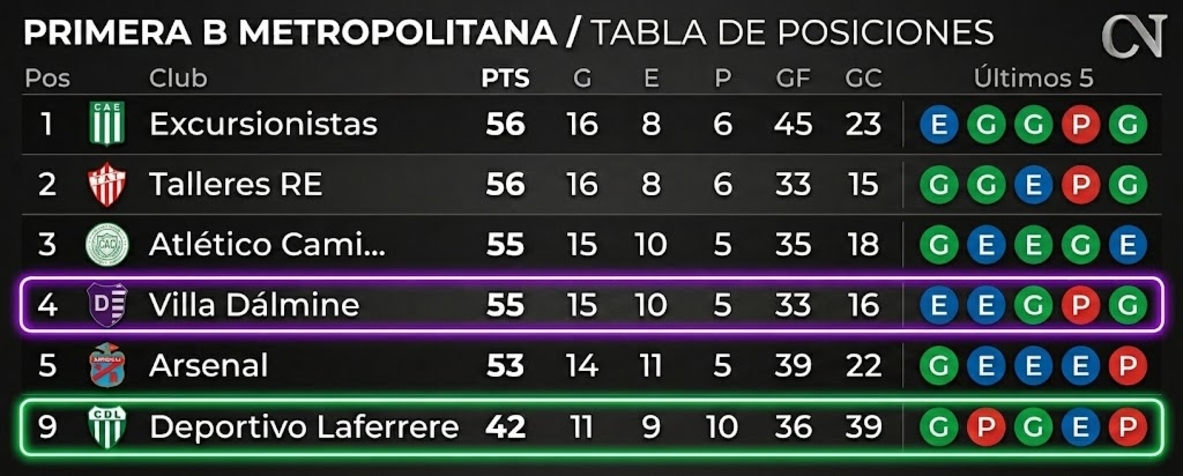Image resolution: width=1183 pixels, height=476 pixels.
Task: Click the Atlético Camioneros round crest
Action: [106, 245]
